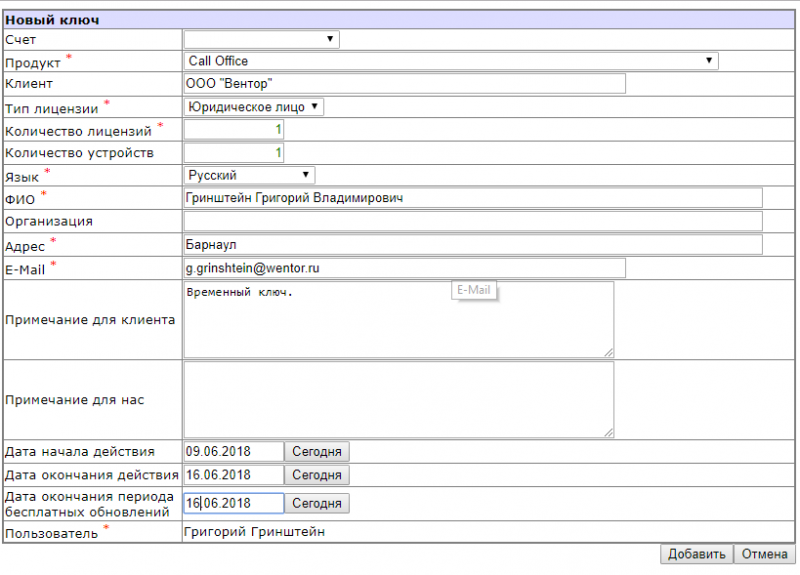The width and height of the screenshot is (800, 575).
Task: Click the Адрес field containing Барнаул
Action: pos(473,245)
